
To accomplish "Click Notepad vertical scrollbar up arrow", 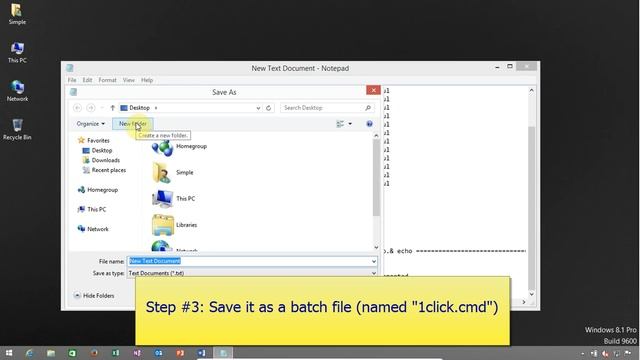I will (x=531, y=90).
